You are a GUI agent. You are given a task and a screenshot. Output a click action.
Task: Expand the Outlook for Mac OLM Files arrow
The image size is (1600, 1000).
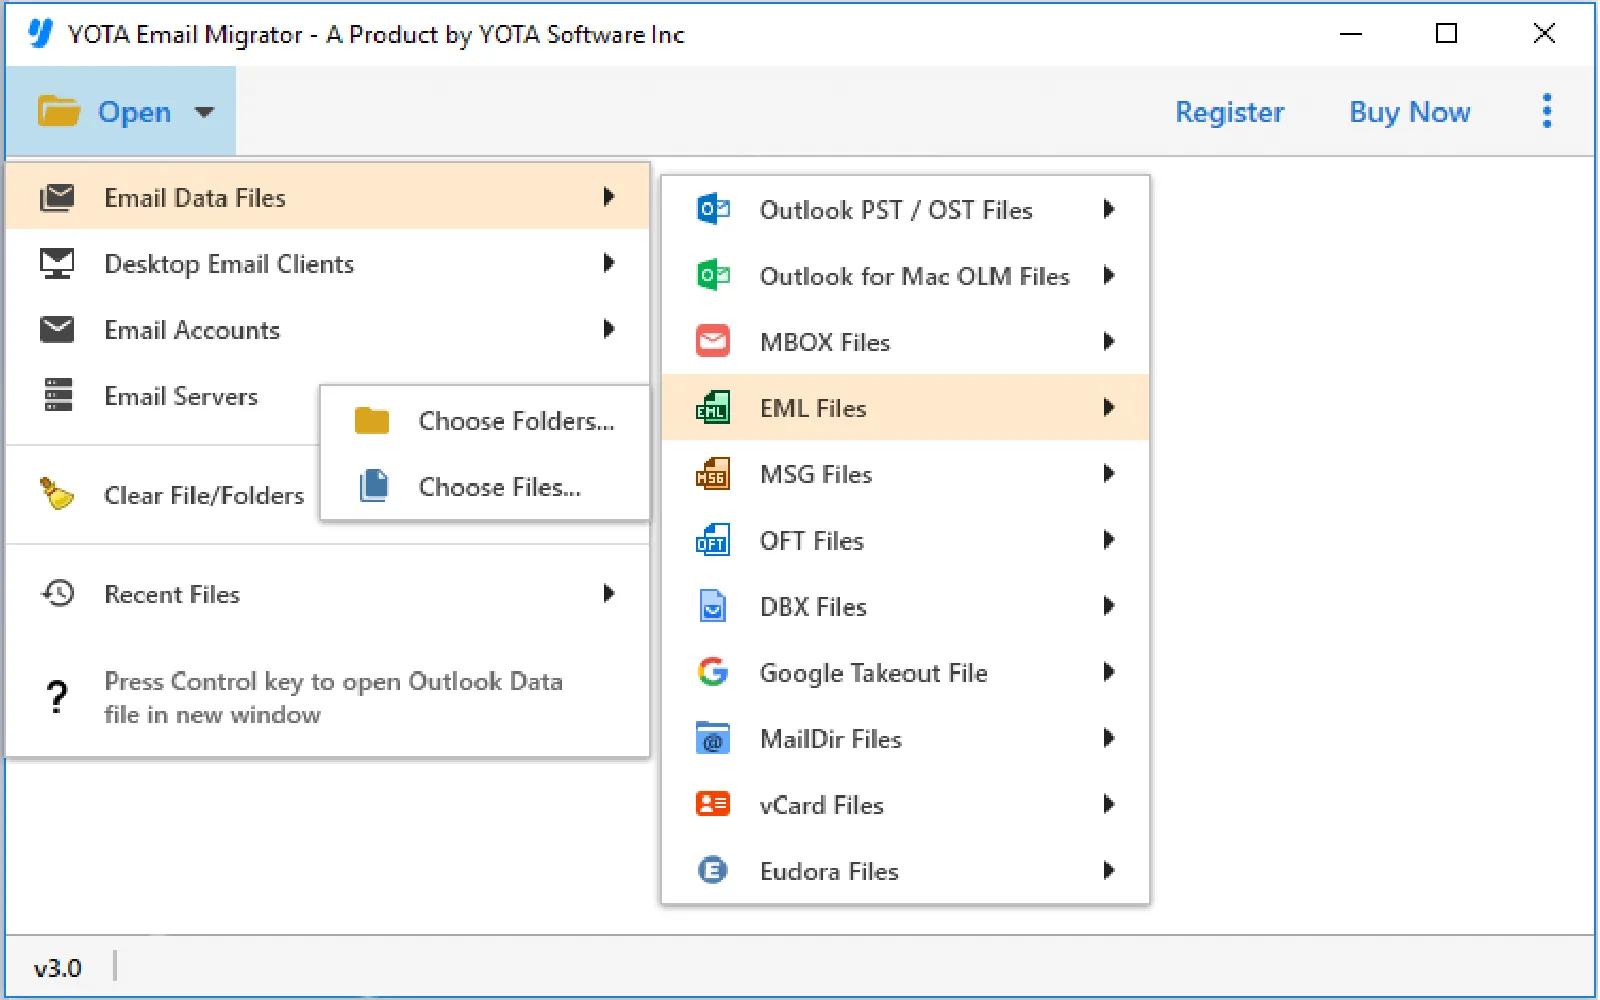[x=1108, y=275]
